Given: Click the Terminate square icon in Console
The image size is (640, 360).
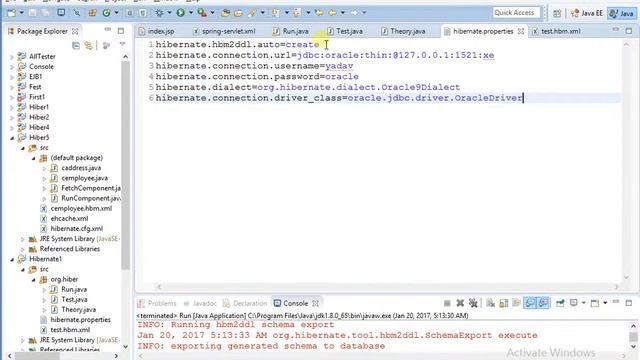Looking at the screenshot, I should (x=447, y=303).
